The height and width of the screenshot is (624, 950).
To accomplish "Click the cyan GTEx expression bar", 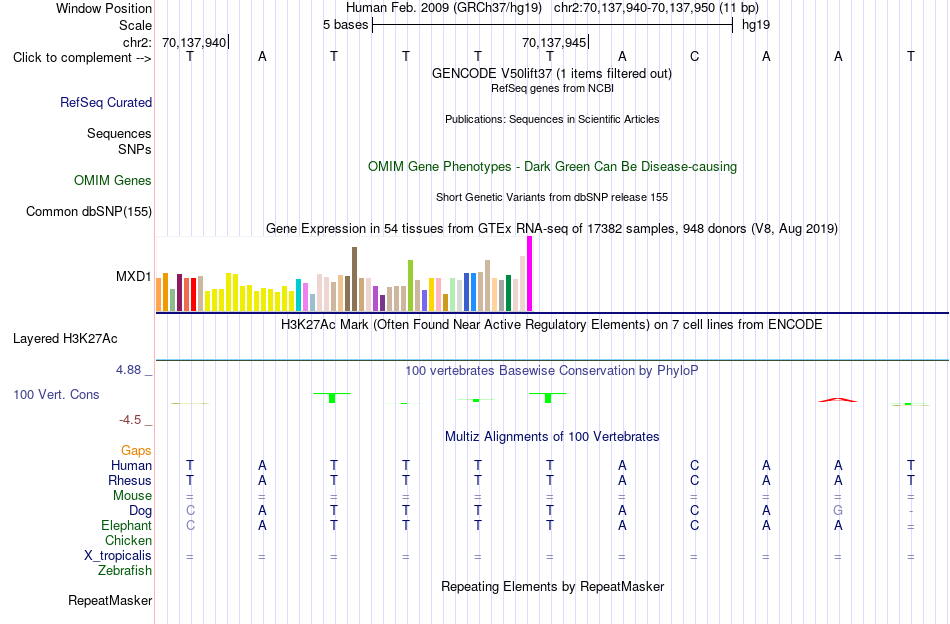I will coord(298,295).
